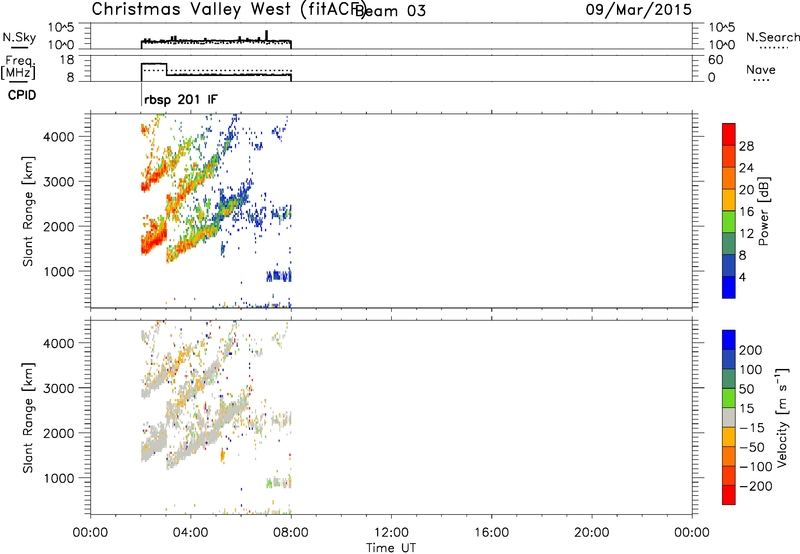Click the 'Slant Range [km]' label of the velocity panel
Image resolution: width=800 pixels, height=554 pixels.
coord(28,418)
